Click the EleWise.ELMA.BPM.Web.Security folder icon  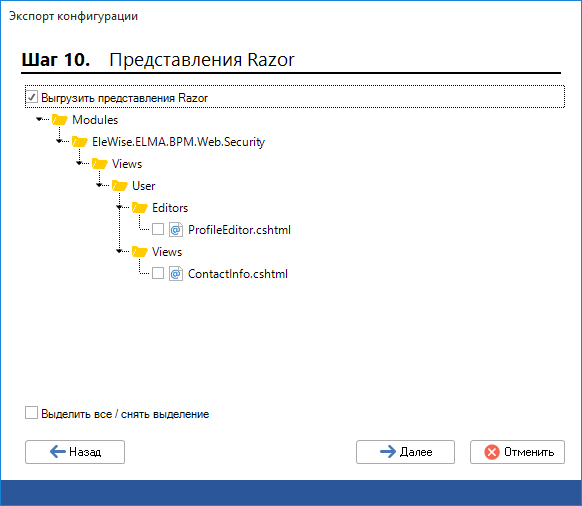point(79,141)
